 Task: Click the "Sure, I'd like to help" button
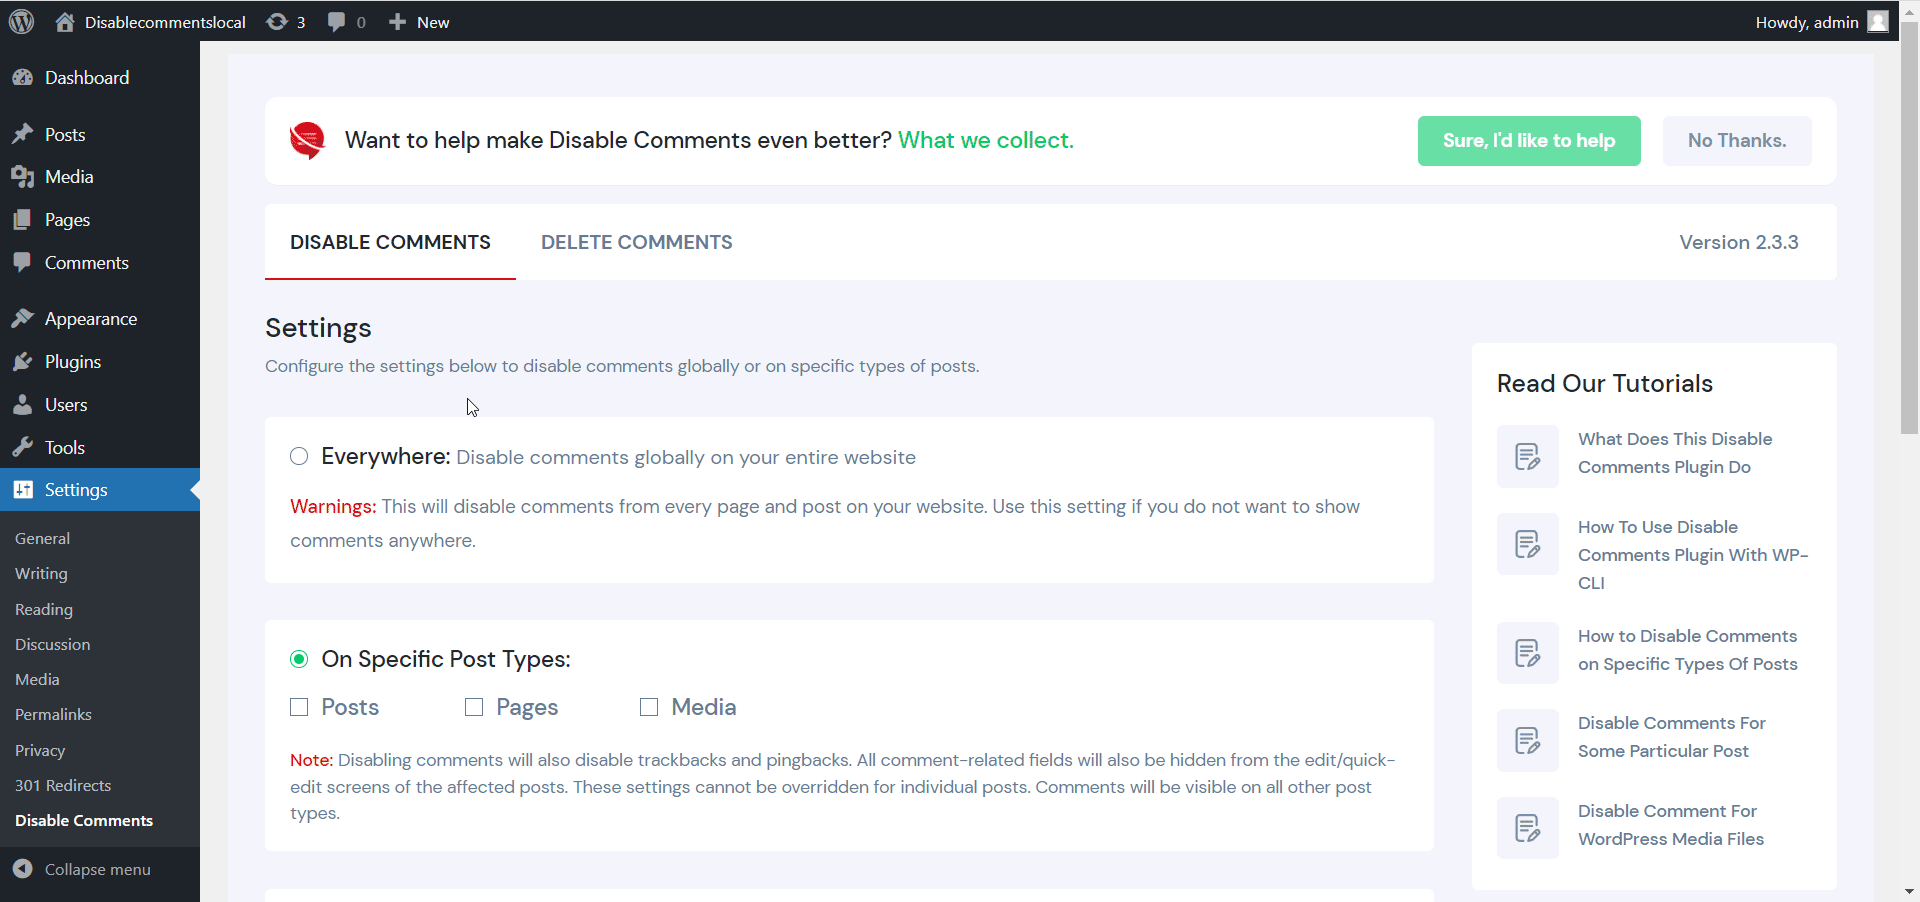pyautogui.click(x=1528, y=141)
